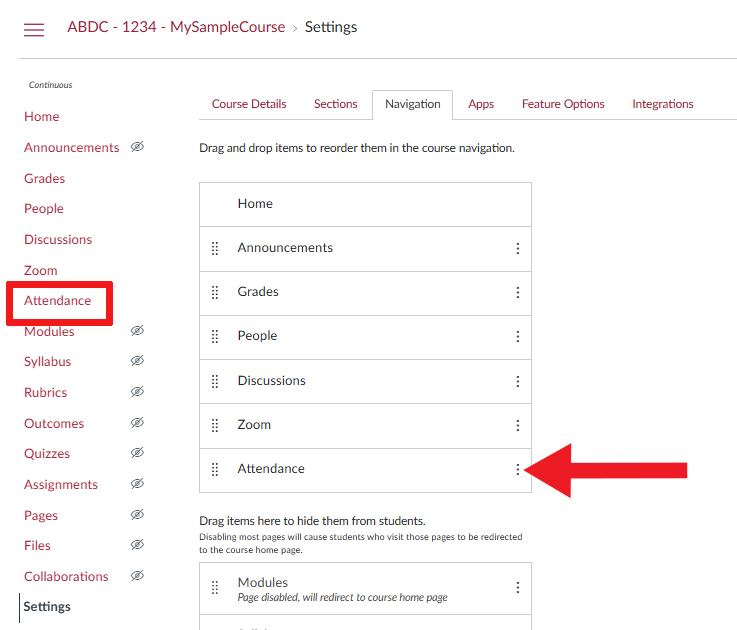Open Modules in course sidebar
The width and height of the screenshot is (737, 630).
click(49, 332)
